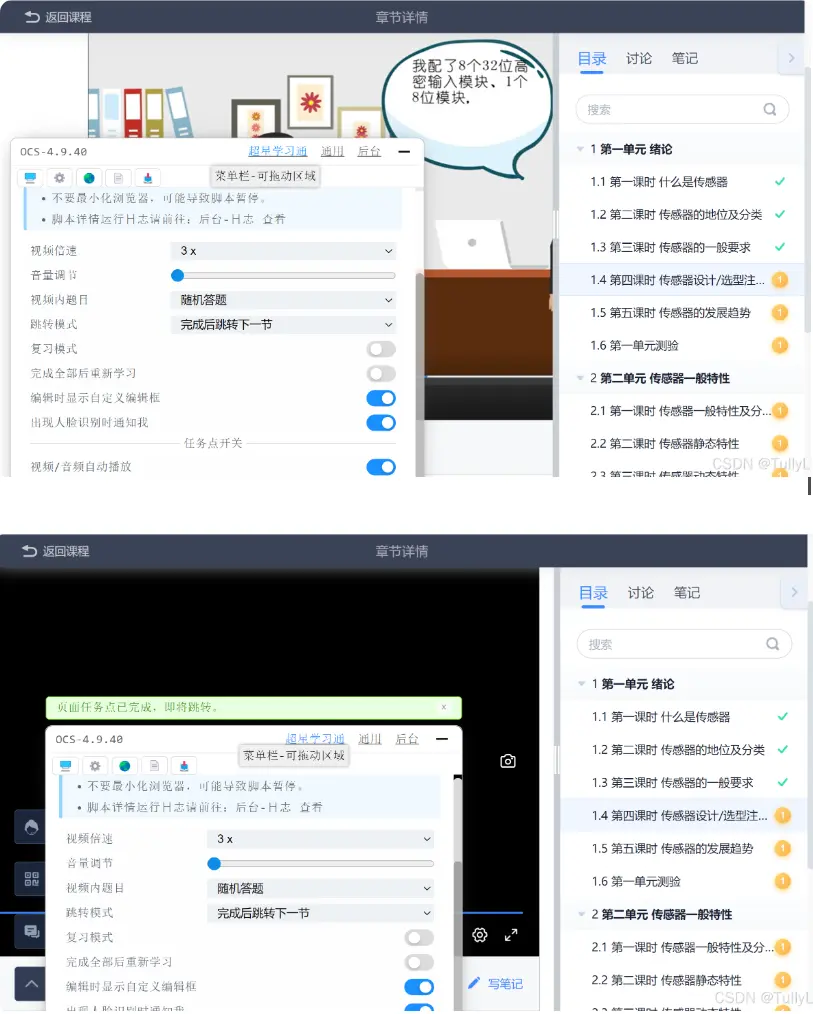Screen dimensions: 813x1014
Task: Open the 后台 link in the upper OCS panel
Action: (369, 151)
